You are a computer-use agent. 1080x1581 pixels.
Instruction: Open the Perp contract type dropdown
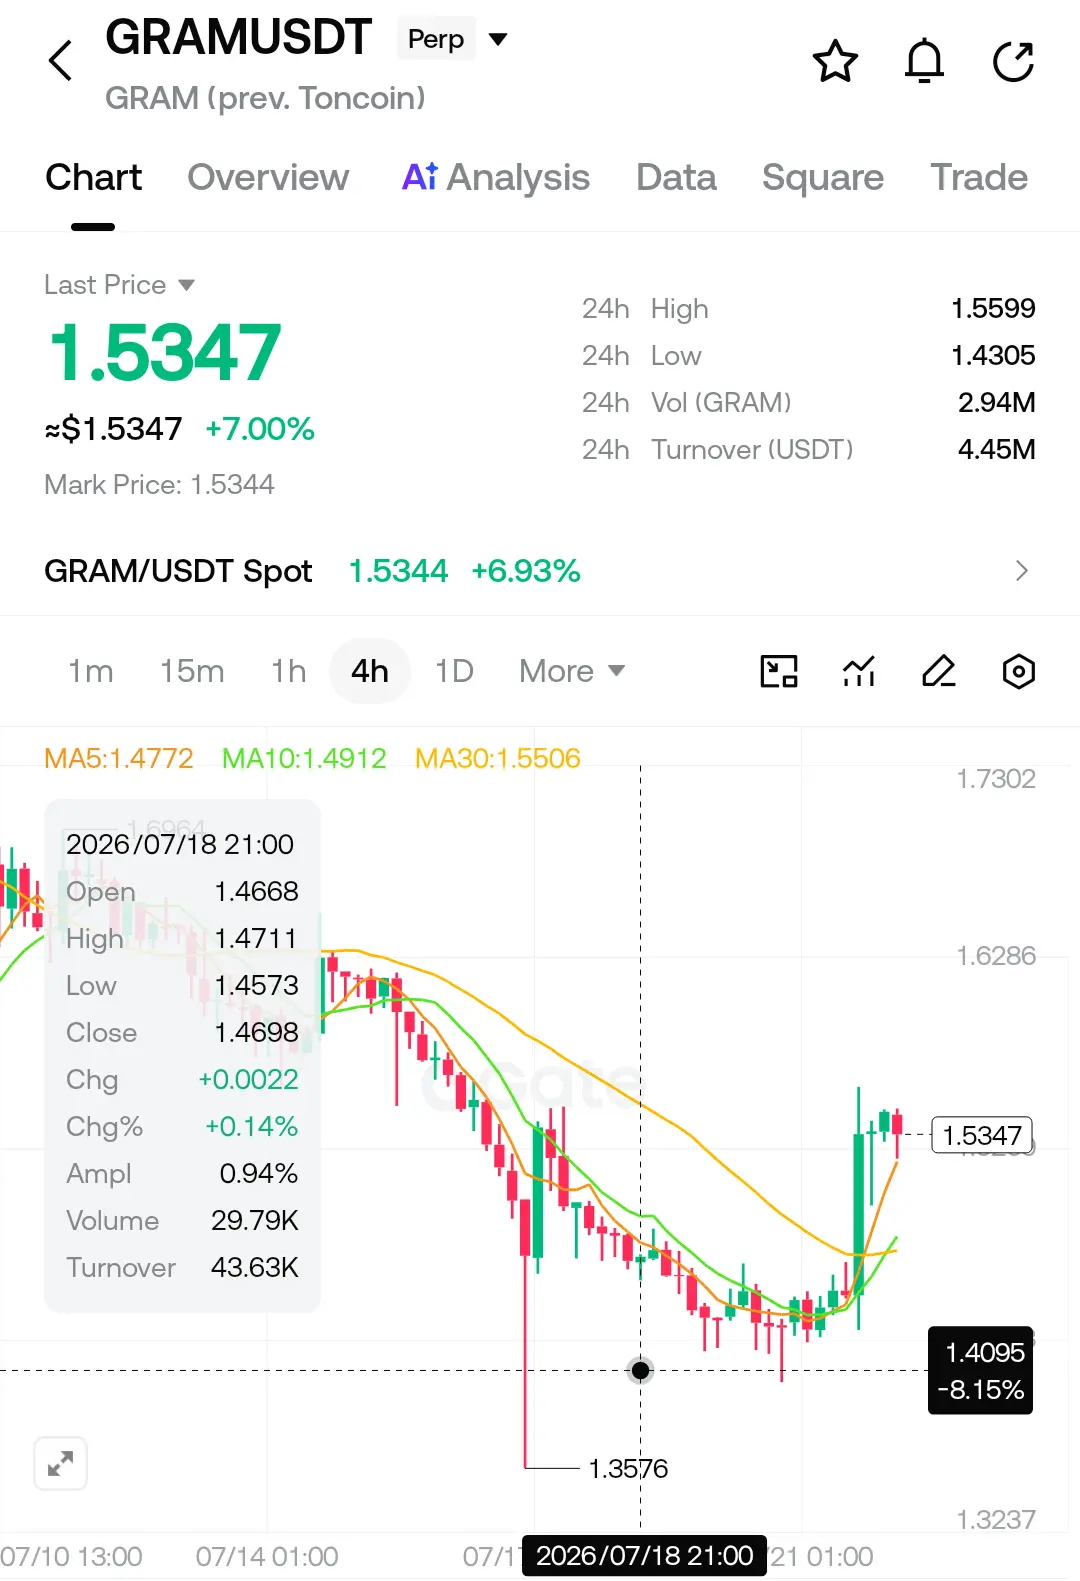coord(455,39)
